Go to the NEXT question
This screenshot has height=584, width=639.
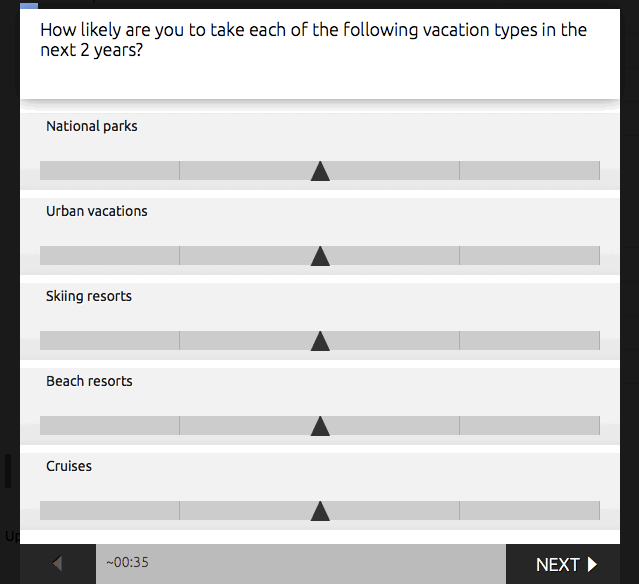point(563,564)
